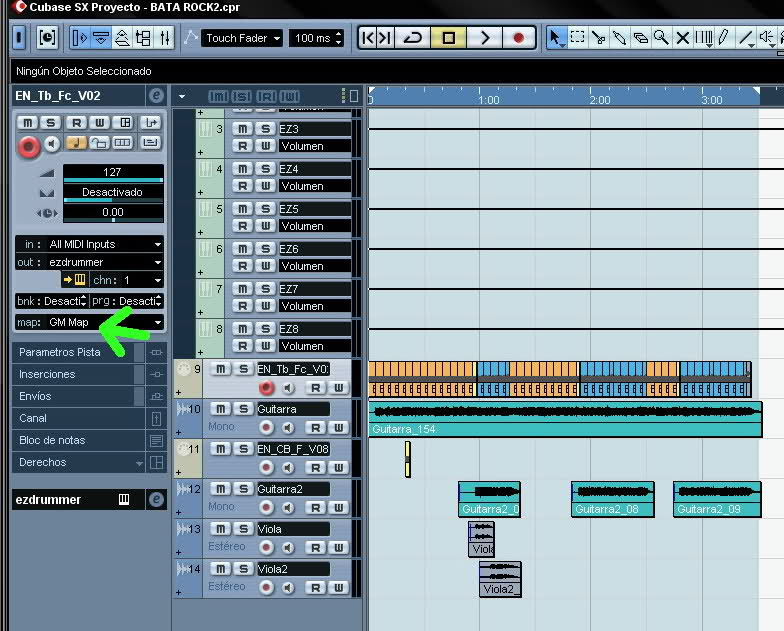The width and height of the screenshot is (784, 631).
Task: Select the Range Selection tool
Action: (578, 38)
